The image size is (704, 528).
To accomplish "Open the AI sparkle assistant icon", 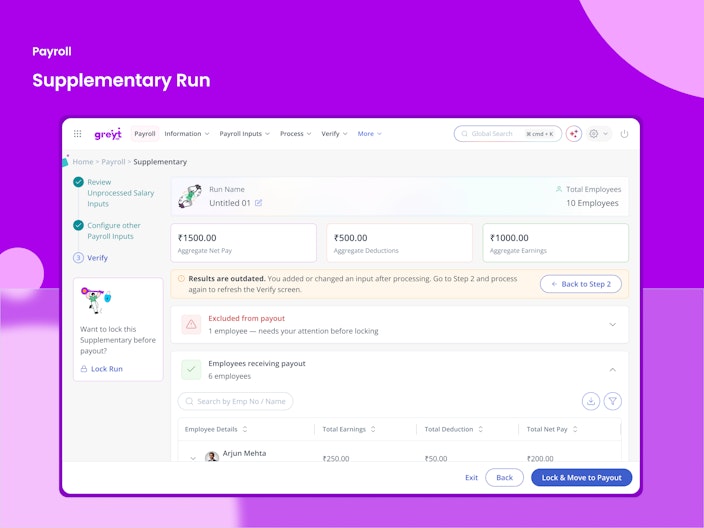I will pyautogui.click(x=574, y=134).
